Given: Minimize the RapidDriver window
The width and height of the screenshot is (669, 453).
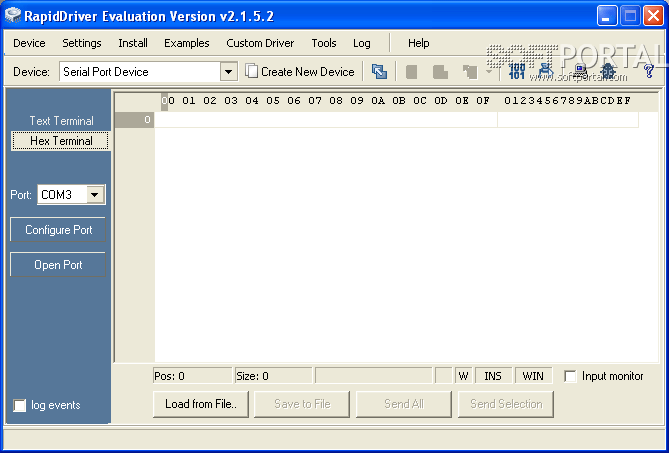Looking at the screenshot, I should [x=606, y=16].
